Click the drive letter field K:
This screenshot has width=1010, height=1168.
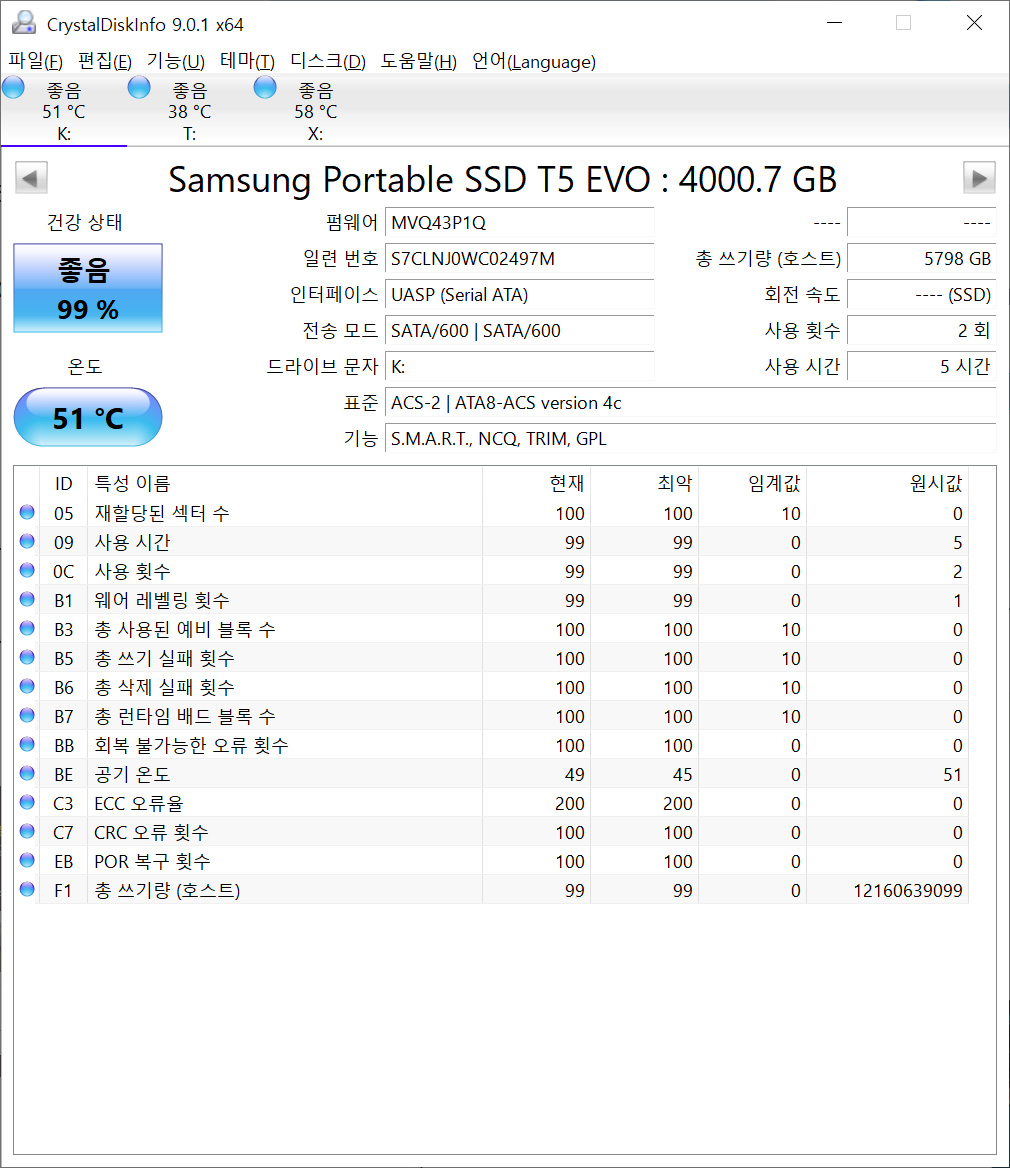519,366
